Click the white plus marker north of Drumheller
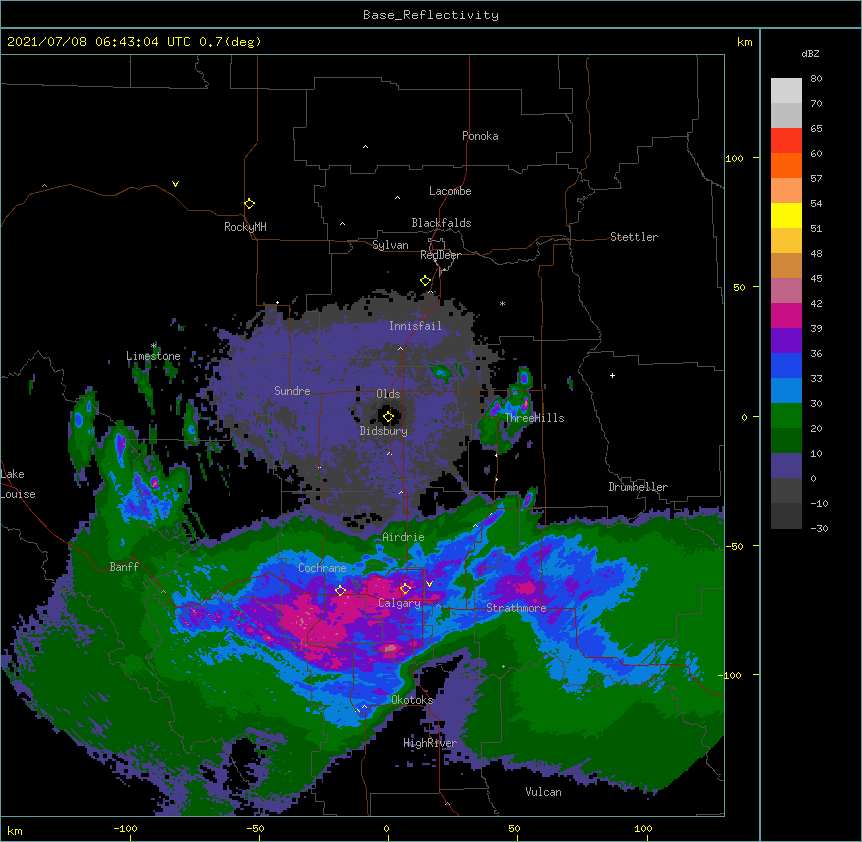The image size is (862, 842). pyautogui.click(x=612, y=375)
